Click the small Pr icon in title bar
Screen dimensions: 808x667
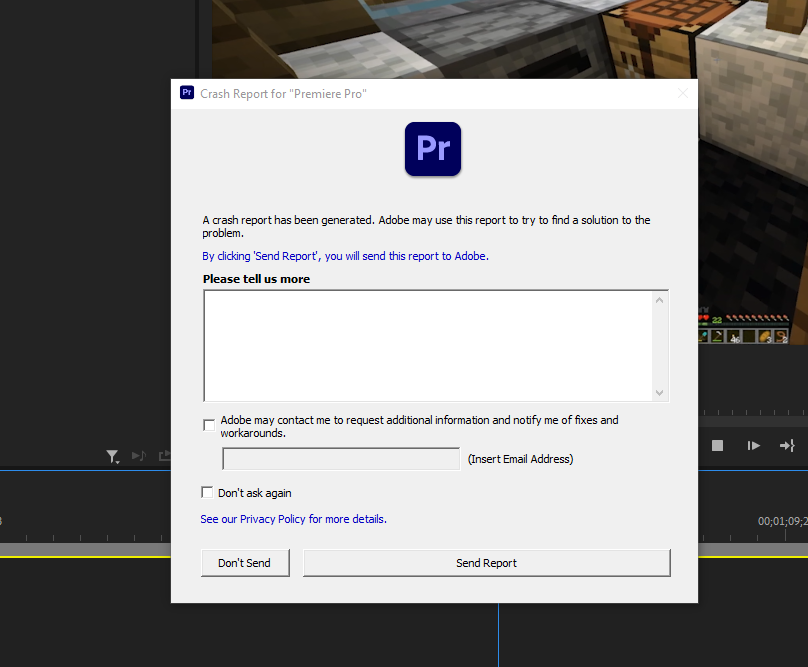click(187, 93)
